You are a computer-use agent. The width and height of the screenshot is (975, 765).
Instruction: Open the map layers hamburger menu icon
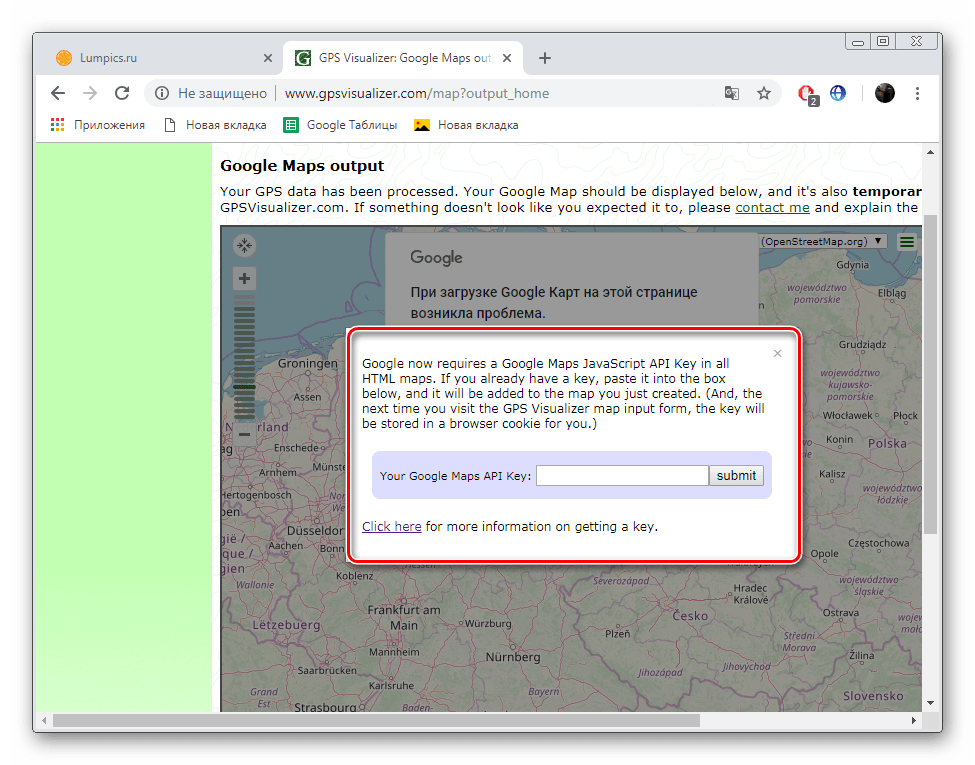[x=907, y=241]
